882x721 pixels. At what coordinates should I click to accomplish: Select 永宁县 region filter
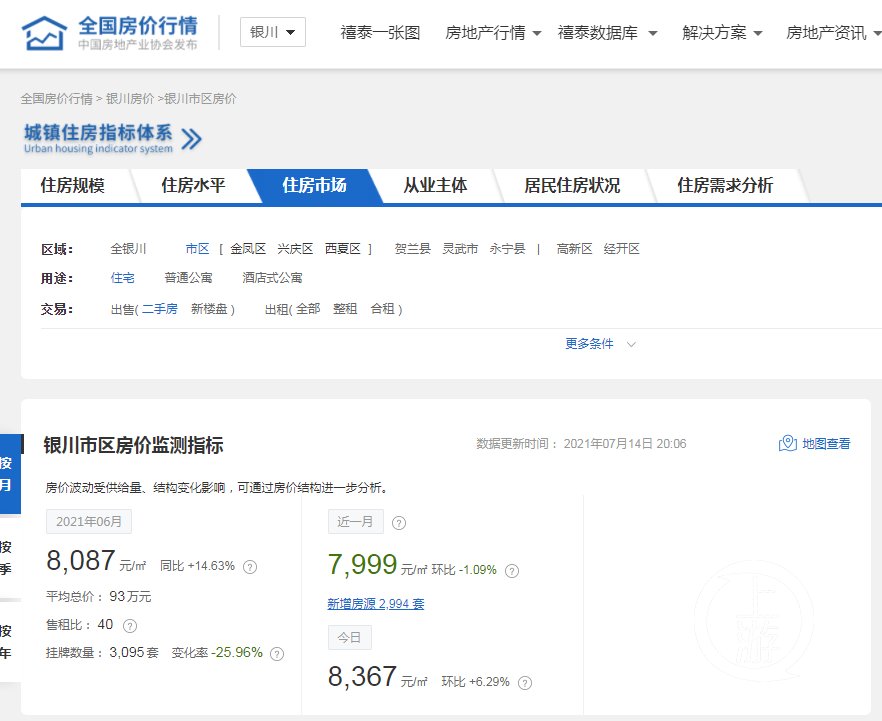point(507,249)
